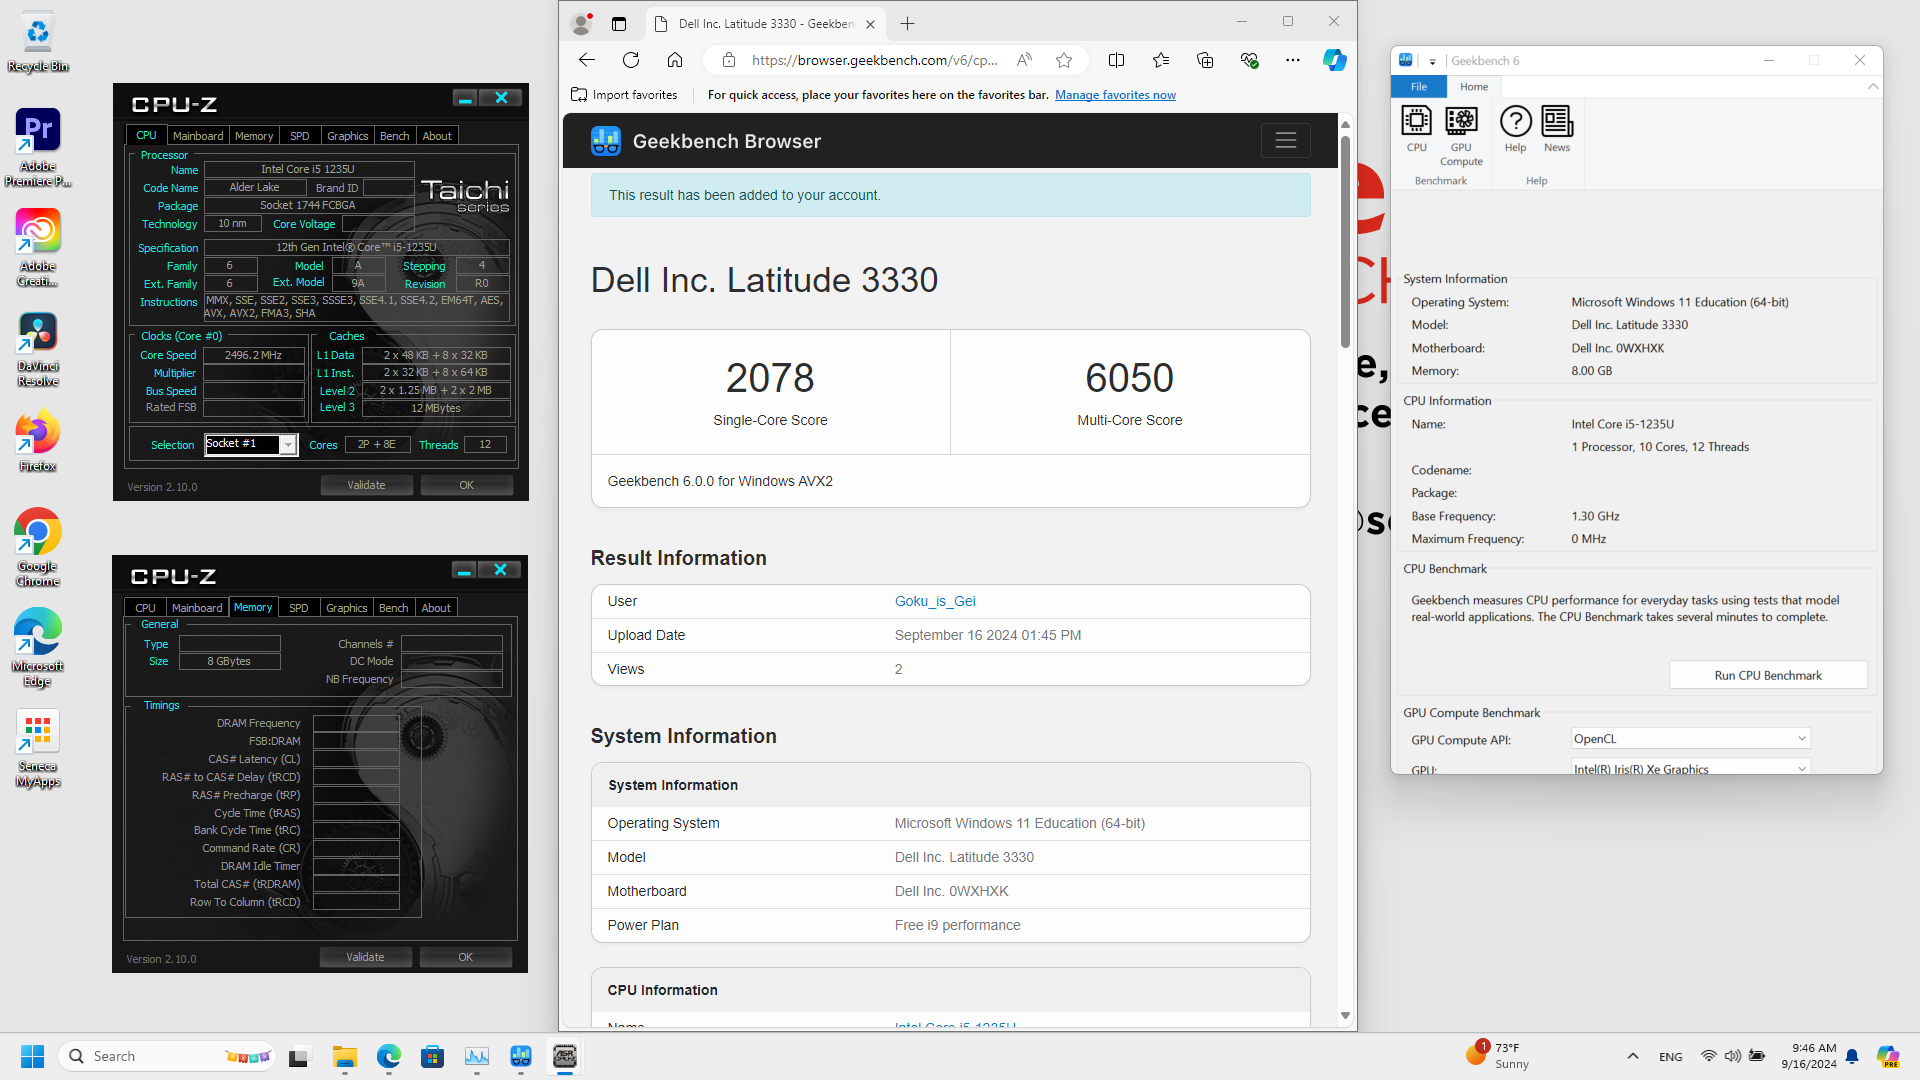Show hidden system tray icons chevron
This screenshot has height=1080, width=1920.
[1633, 1056]
